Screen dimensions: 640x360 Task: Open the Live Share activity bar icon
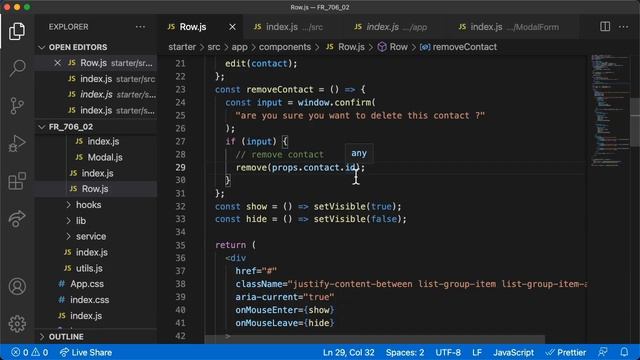(17, 219)
